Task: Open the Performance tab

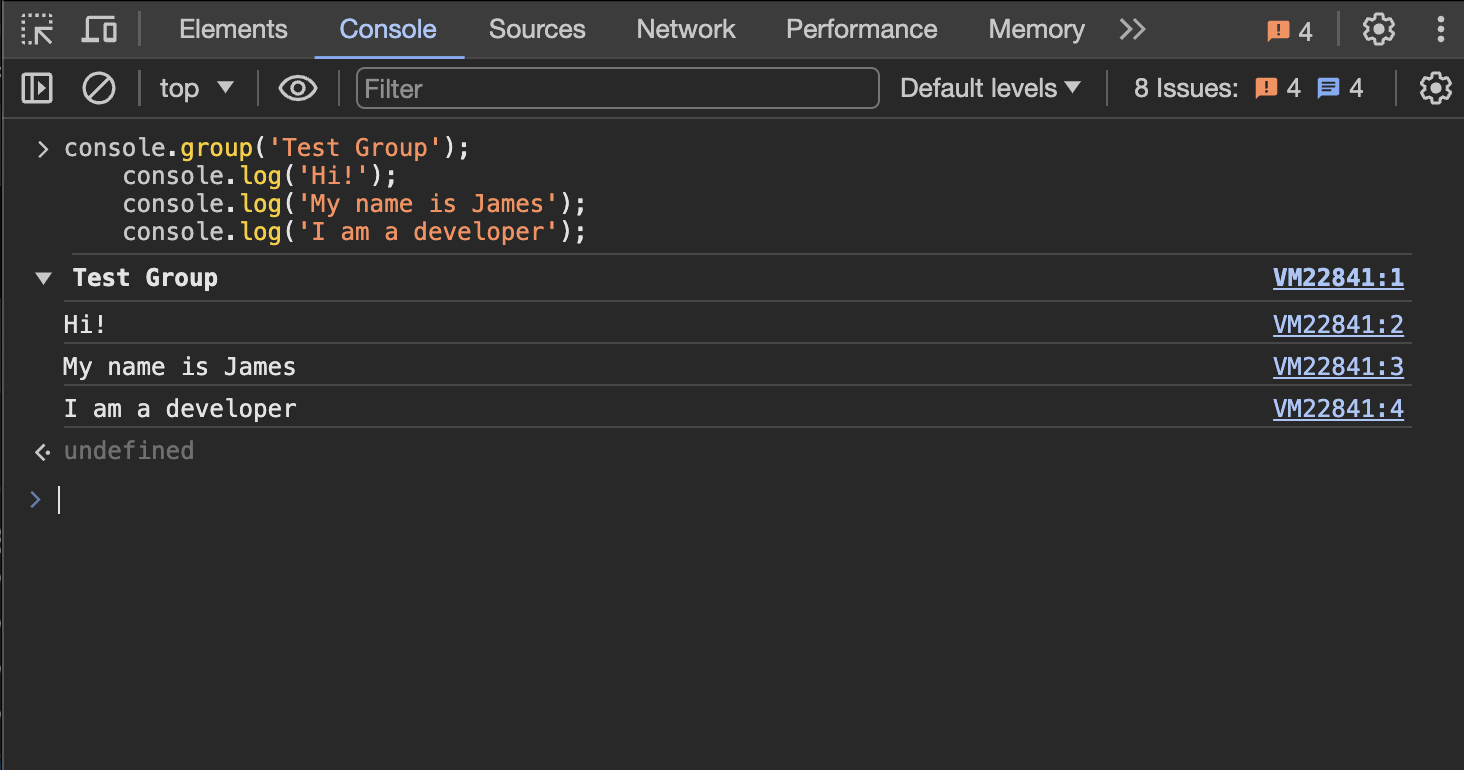Action: tap(862, 29)
